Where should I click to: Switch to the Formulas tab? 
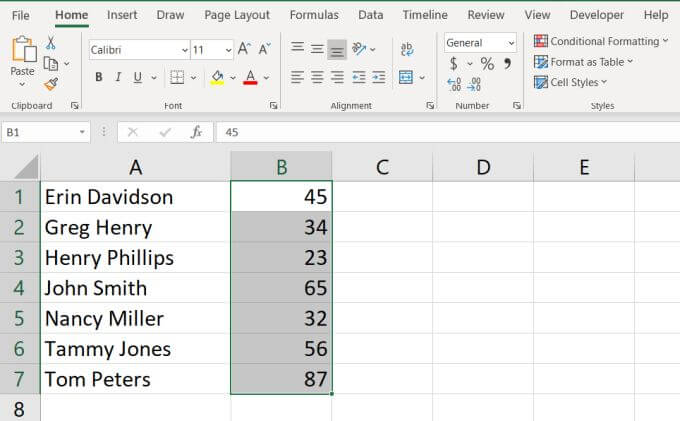(x=314, y=15)
